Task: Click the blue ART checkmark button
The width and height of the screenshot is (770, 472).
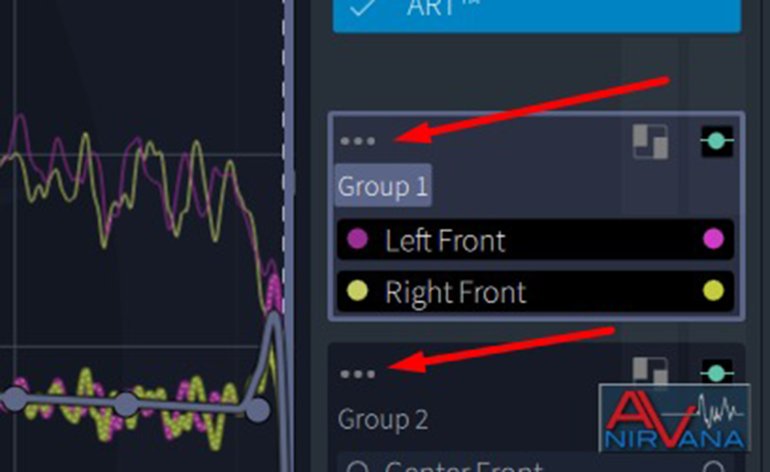Action: tap(537, 16)
